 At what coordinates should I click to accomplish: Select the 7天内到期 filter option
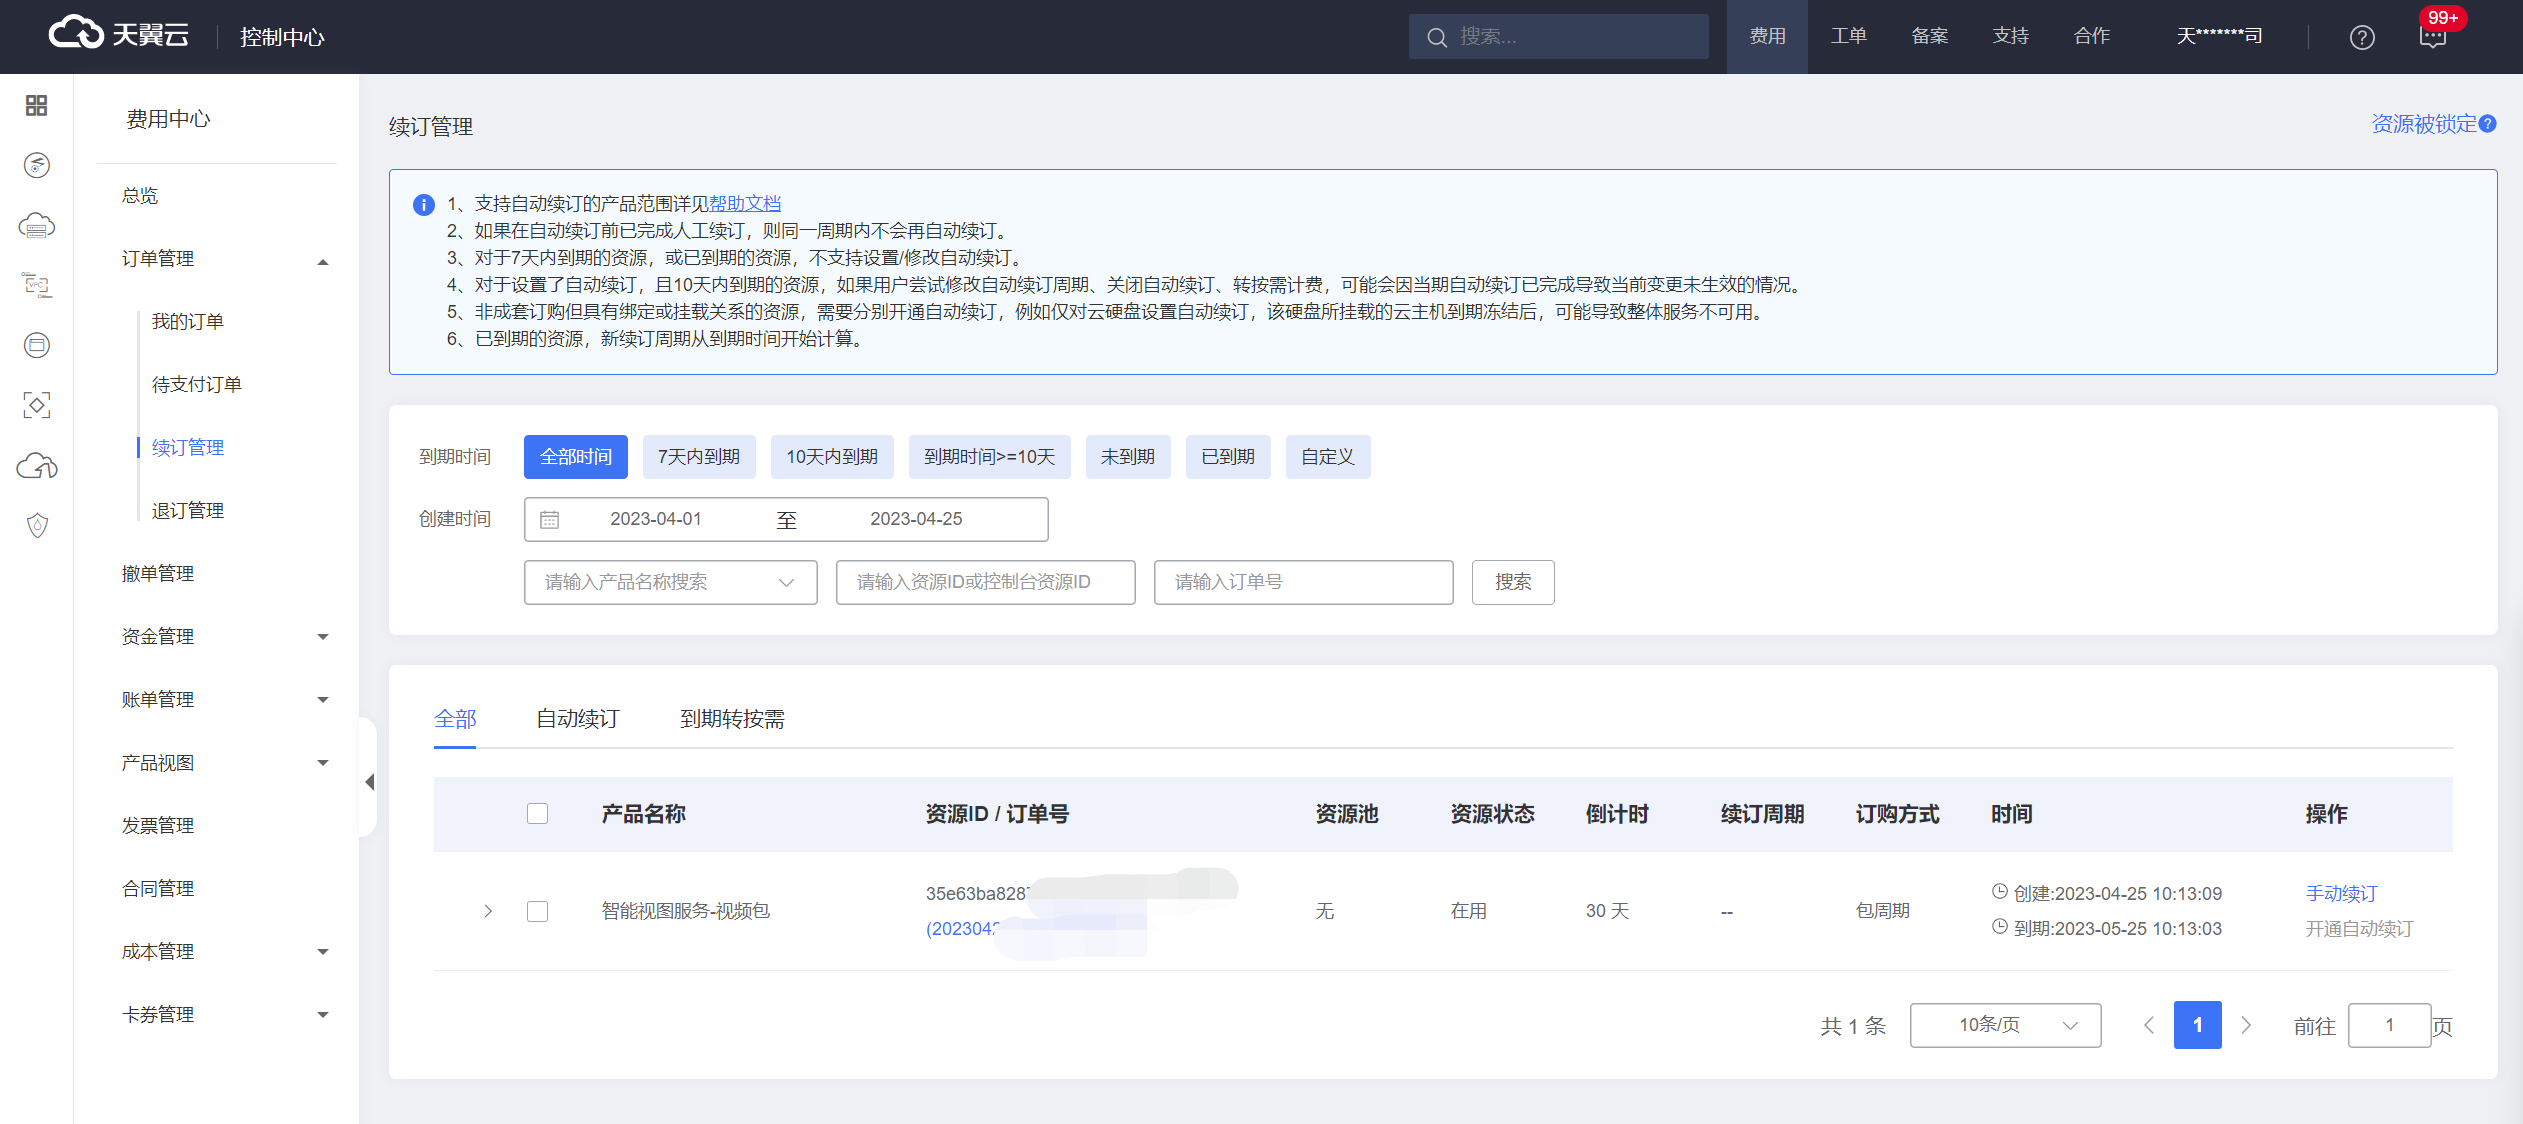pos(698,457)
